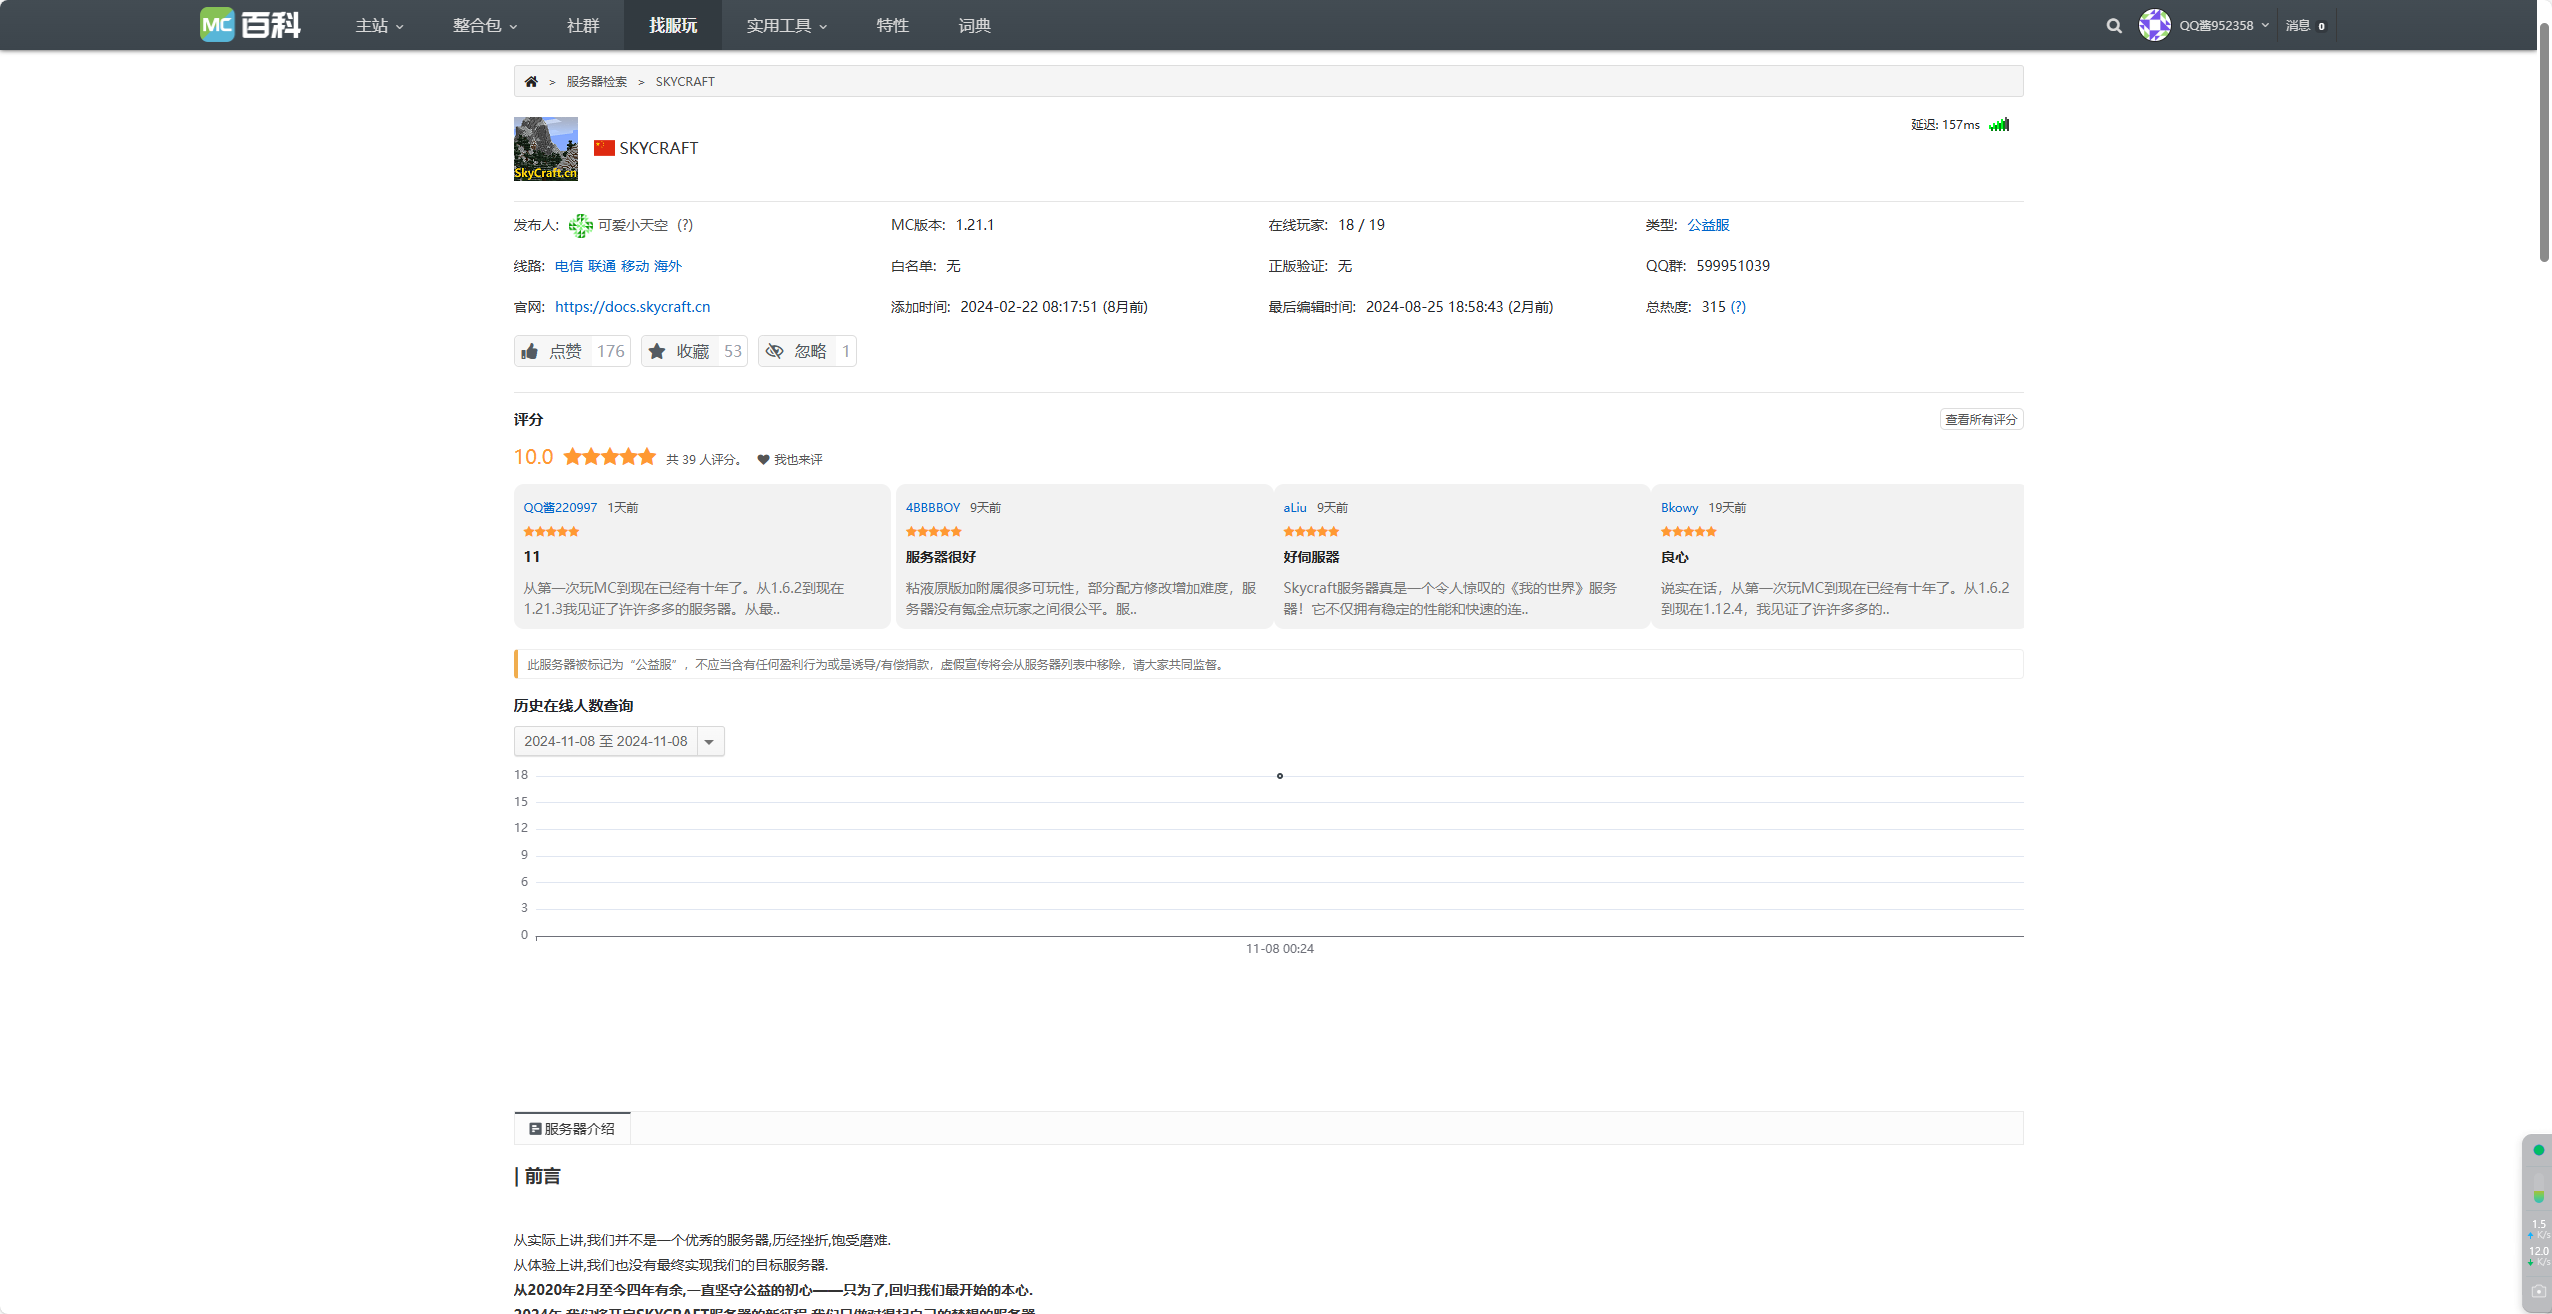Click the 公益服 type link
Screen dimensions: 2552x1314
pos(1709,225)
